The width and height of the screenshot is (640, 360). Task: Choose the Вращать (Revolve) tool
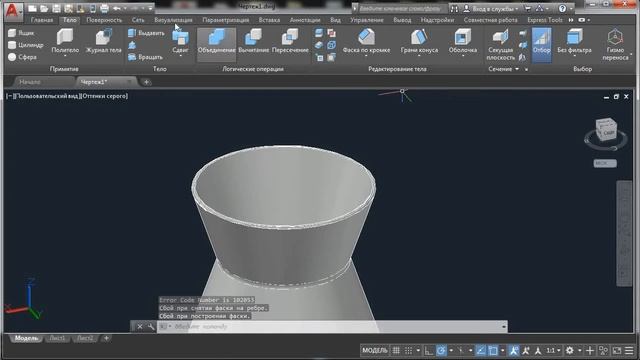145,57
